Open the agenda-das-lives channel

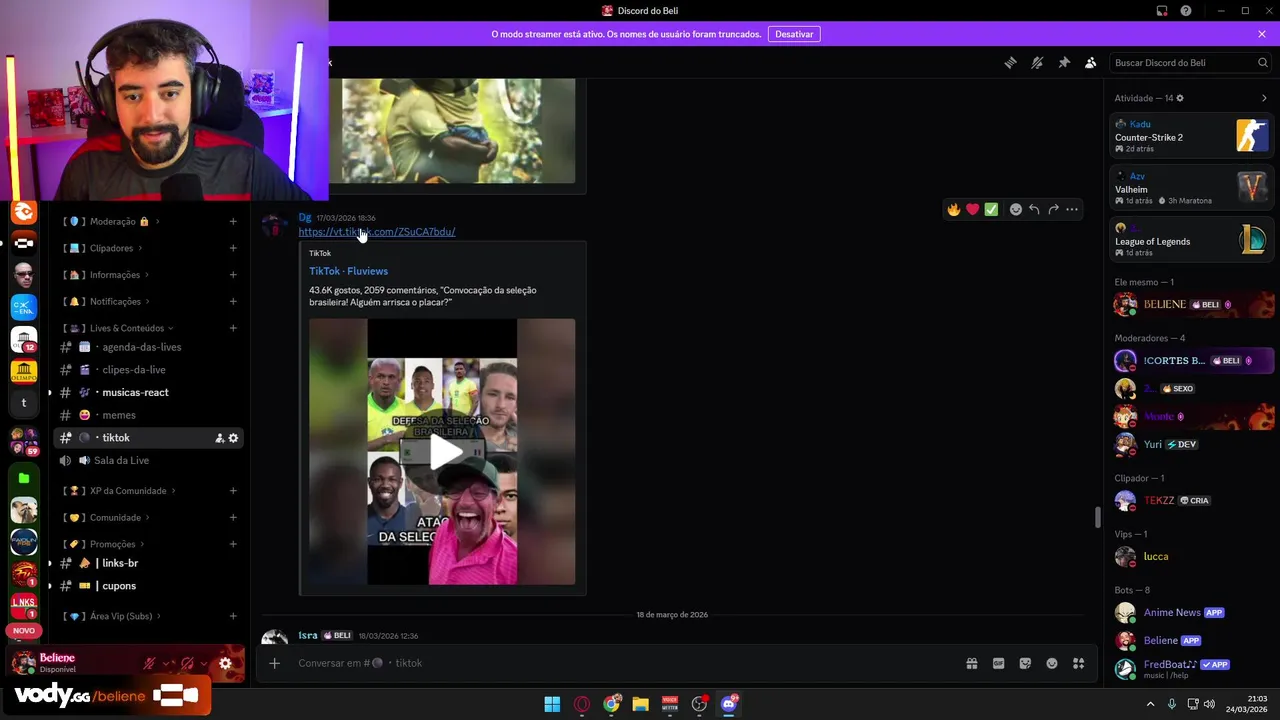pyautogui.click(x=148, y=347)
